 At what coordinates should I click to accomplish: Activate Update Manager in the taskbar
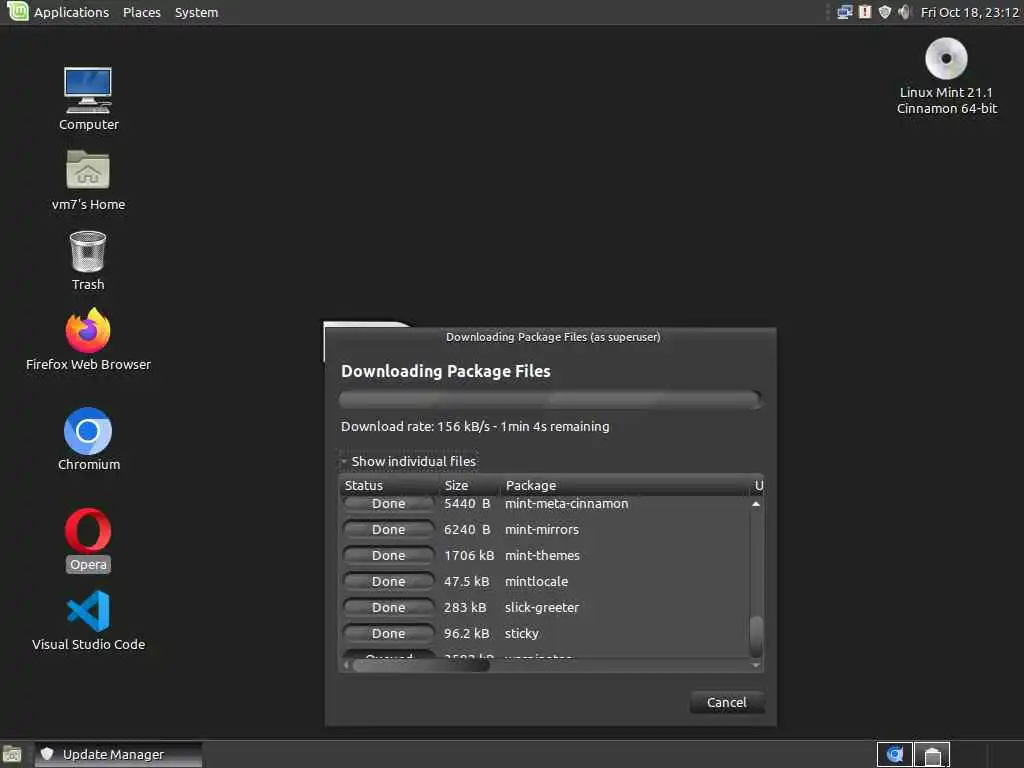click(118, 754)
